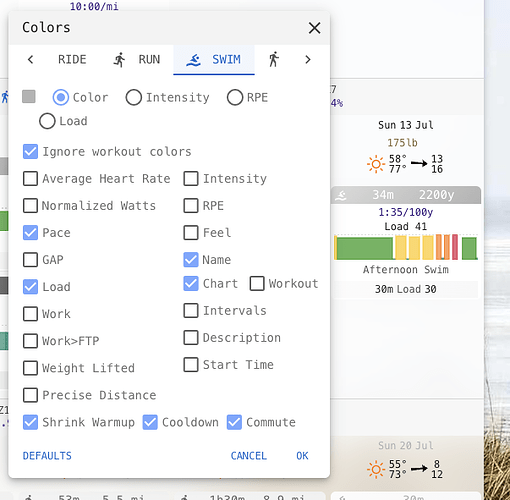Enable the Feel checkbox
Image resolution: width=510 pixels, height=500 pixels.
(191, 233)
